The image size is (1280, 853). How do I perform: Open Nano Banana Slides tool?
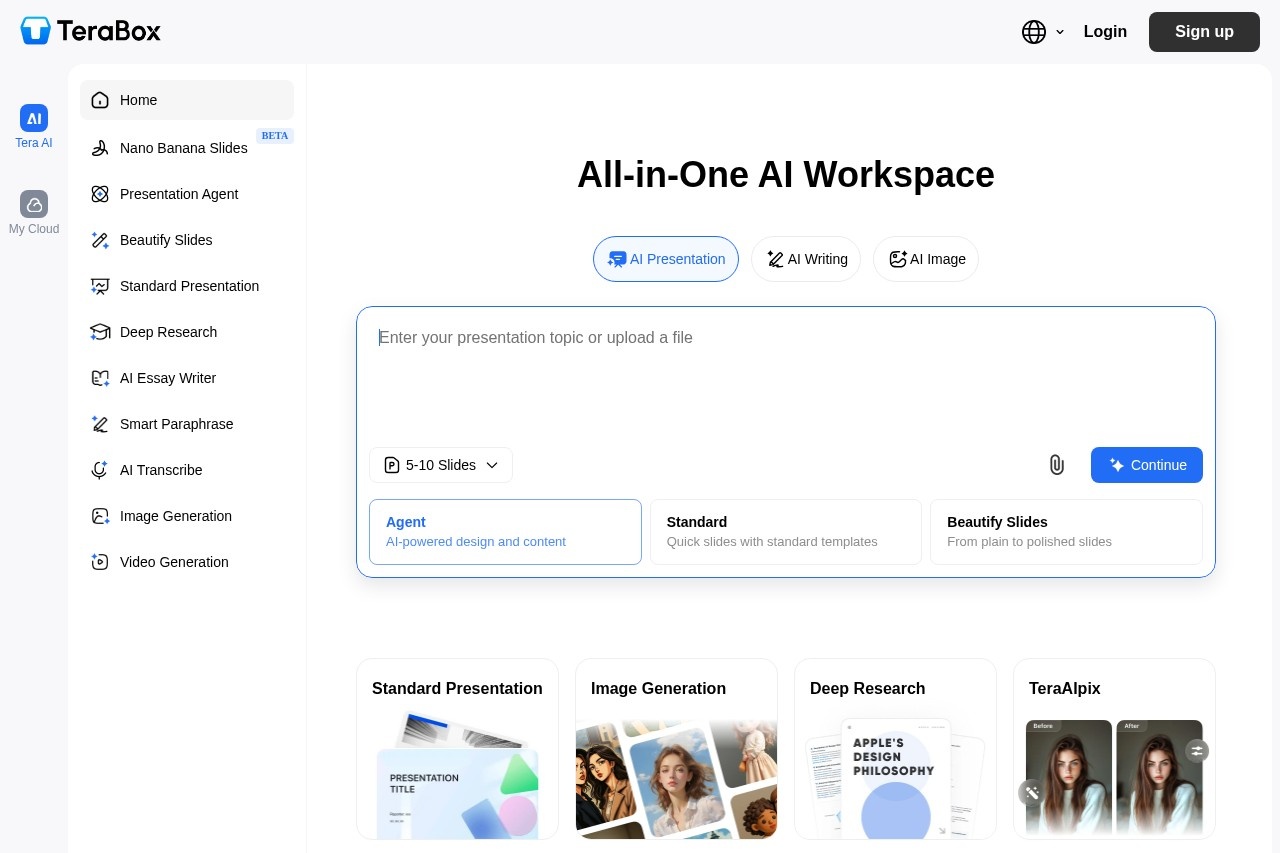[183, 148]
